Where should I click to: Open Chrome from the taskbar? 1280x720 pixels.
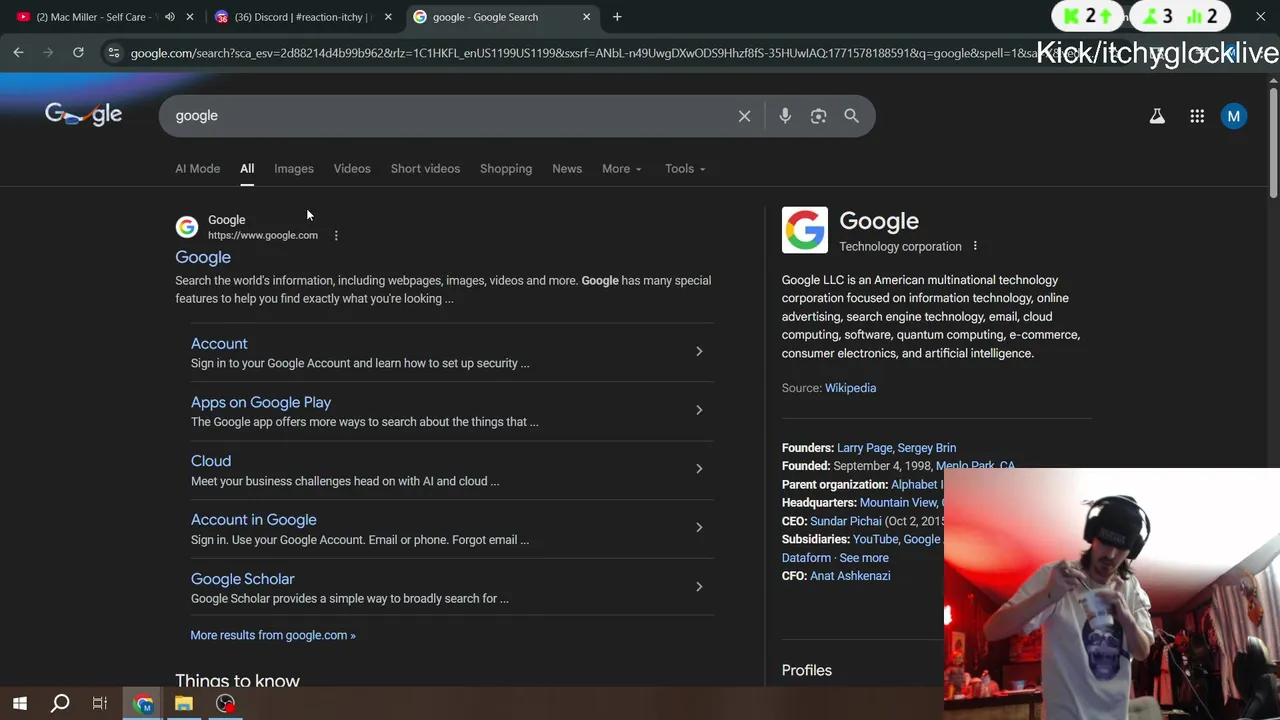pyautogui.click(x=144, y=704)
